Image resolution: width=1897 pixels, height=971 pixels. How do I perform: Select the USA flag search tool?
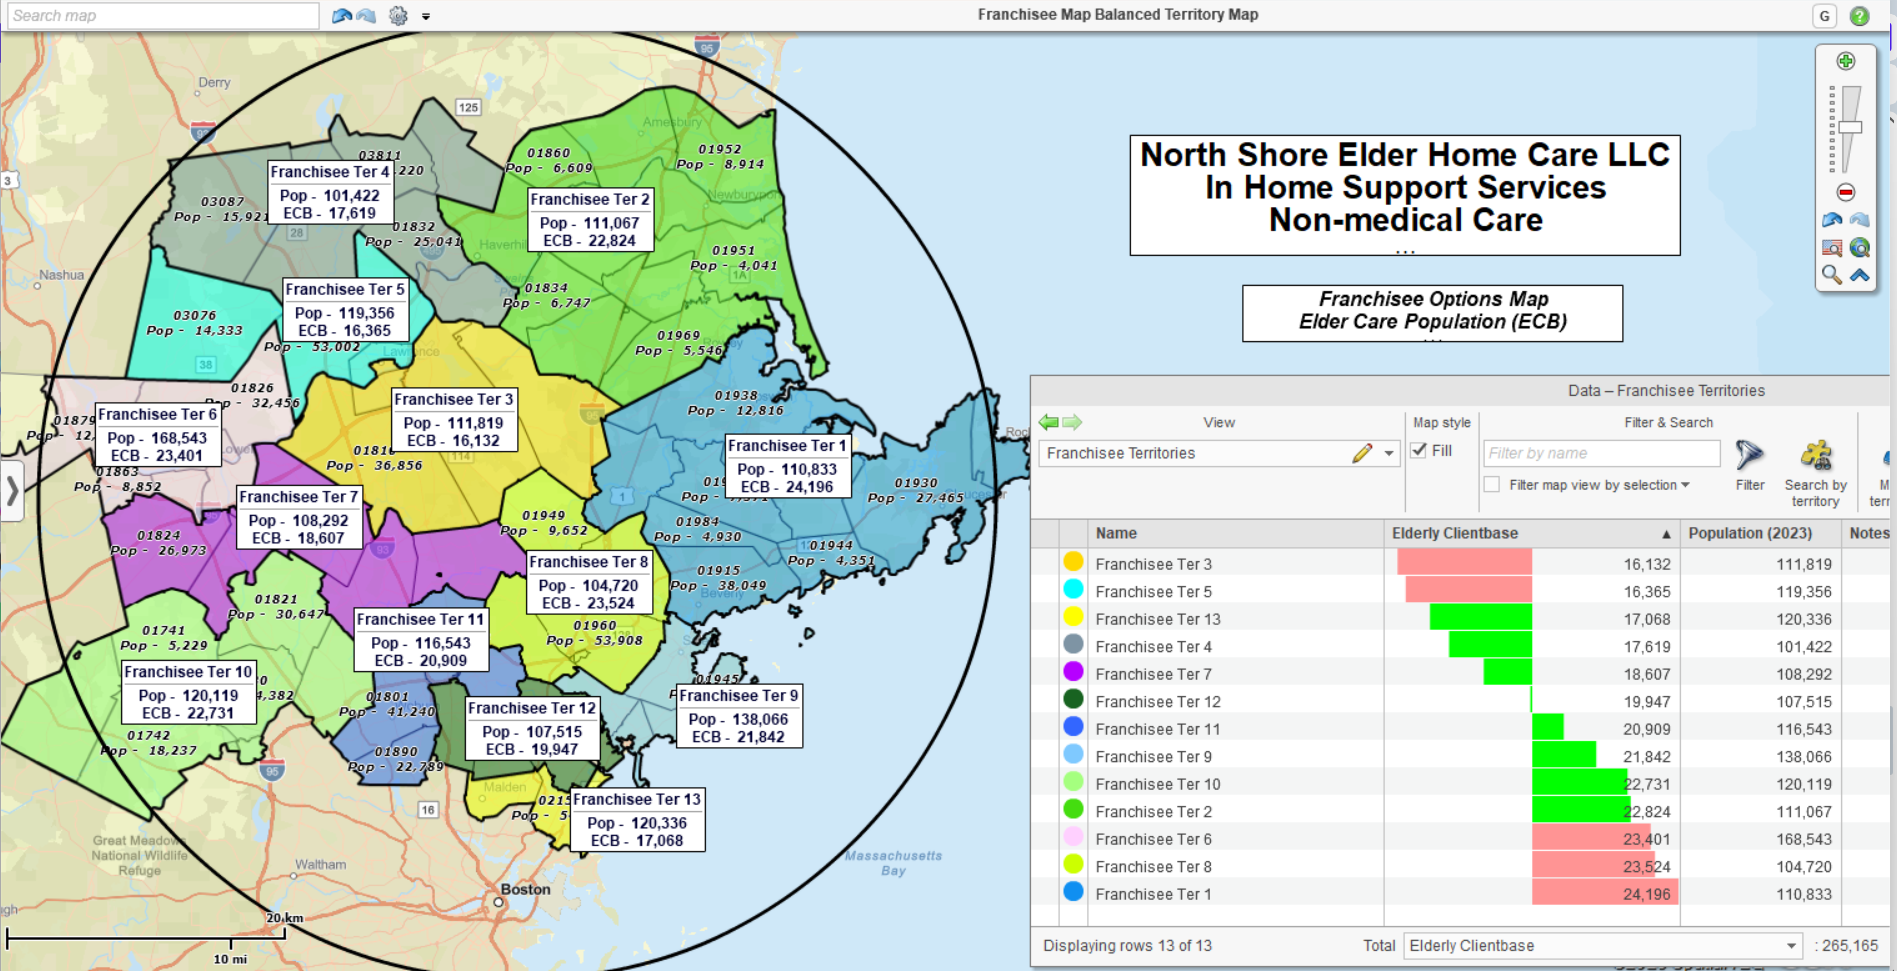[x=1833, y=249]
